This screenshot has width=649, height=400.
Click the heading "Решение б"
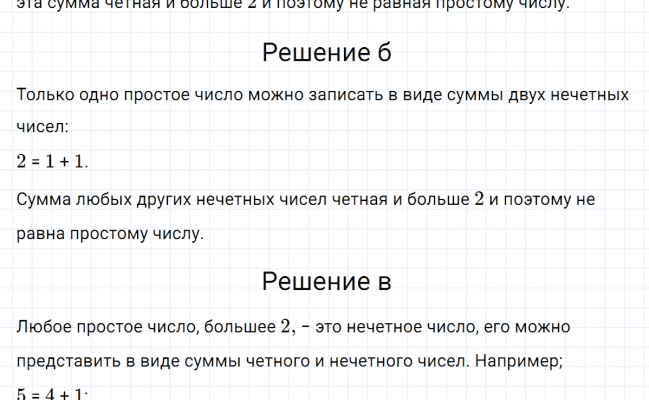tap(326, 54)
